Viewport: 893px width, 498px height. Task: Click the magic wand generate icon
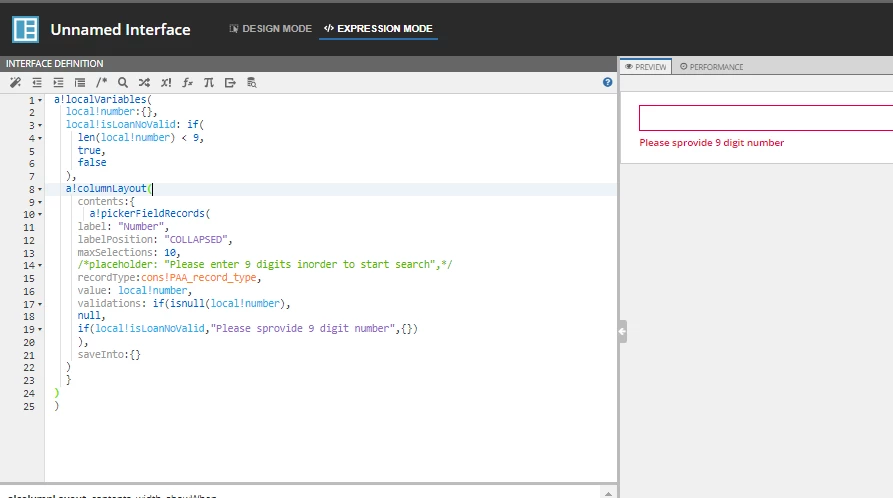click(15, 83)
